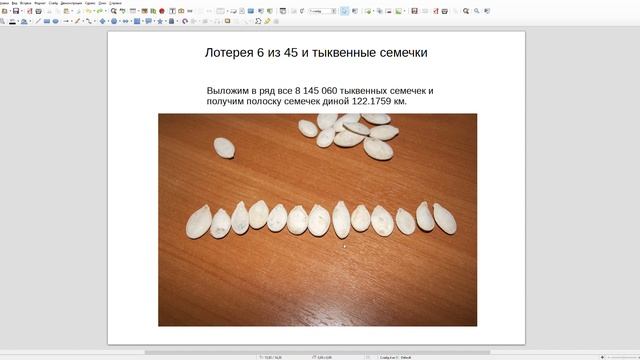Screen dimensions: 640x360
Task: Select the pumpkin seeds photo on the slide
Action: (x=318, y=220)
